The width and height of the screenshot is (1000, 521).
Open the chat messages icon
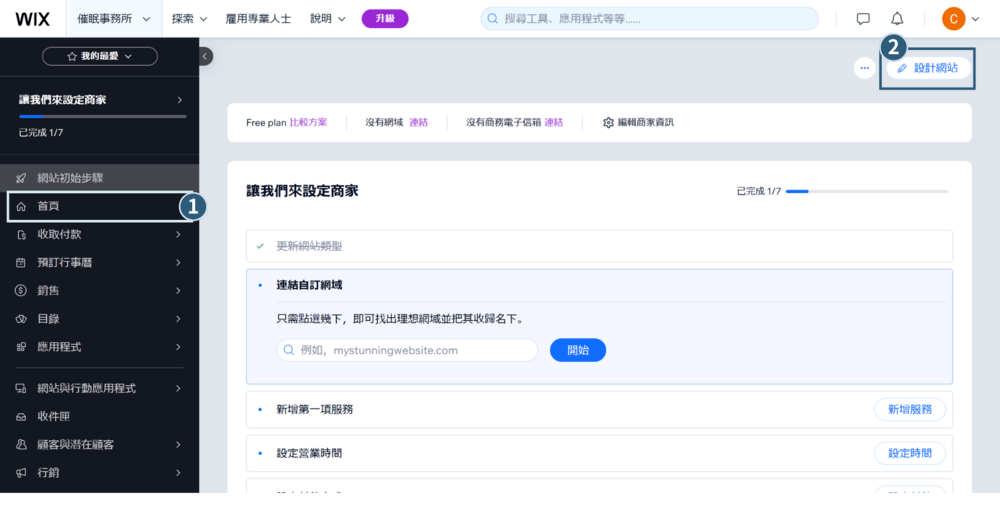(863, 19)
